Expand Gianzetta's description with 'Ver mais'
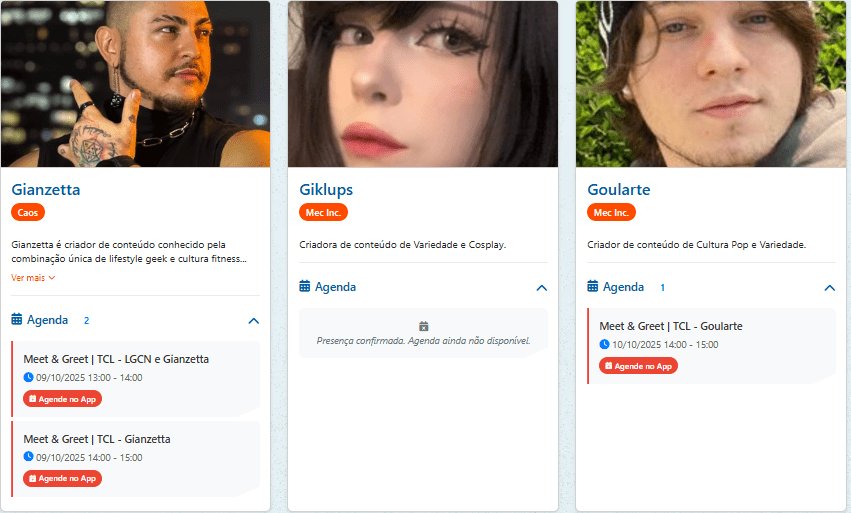 coord(33,277)
